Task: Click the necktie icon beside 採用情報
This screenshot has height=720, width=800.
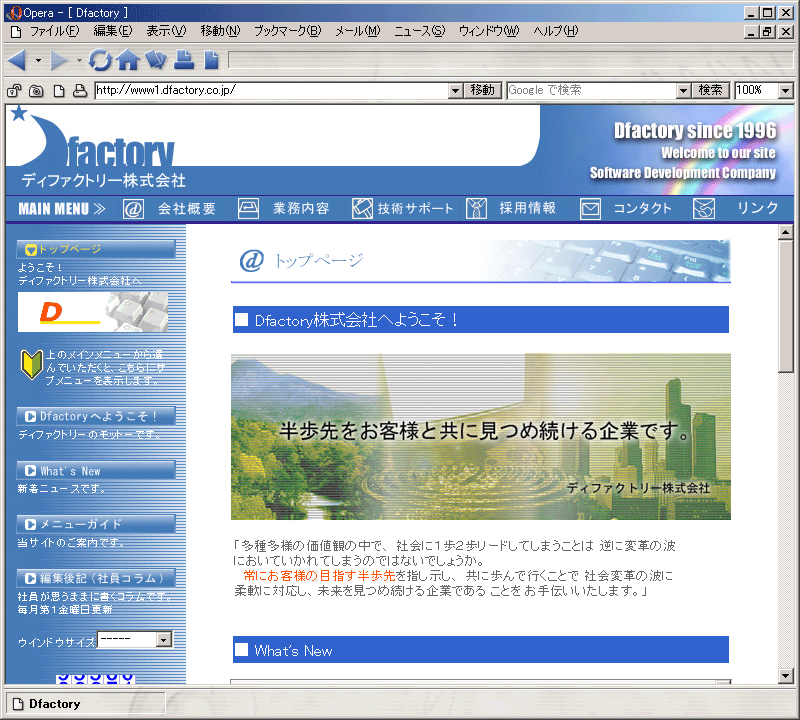Action: coord(477,209)
